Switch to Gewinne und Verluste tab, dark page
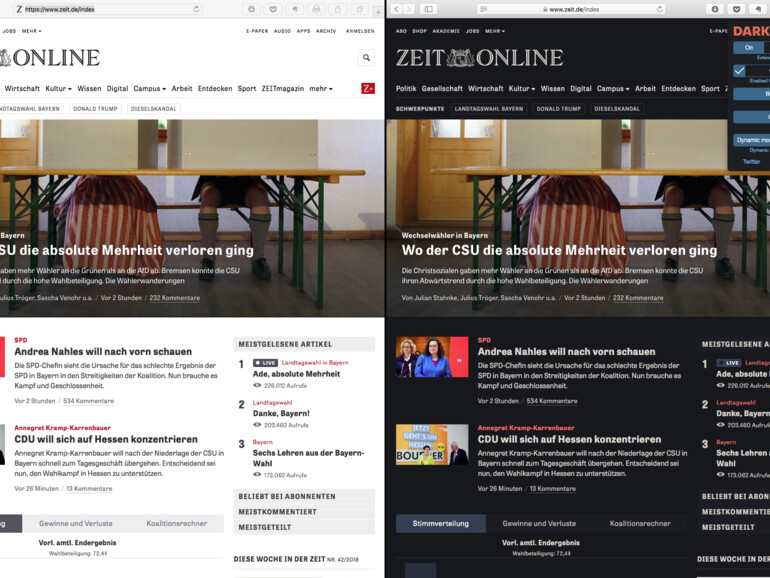The width and height of the screenshot is (770, 578). (x=539, y=523)
